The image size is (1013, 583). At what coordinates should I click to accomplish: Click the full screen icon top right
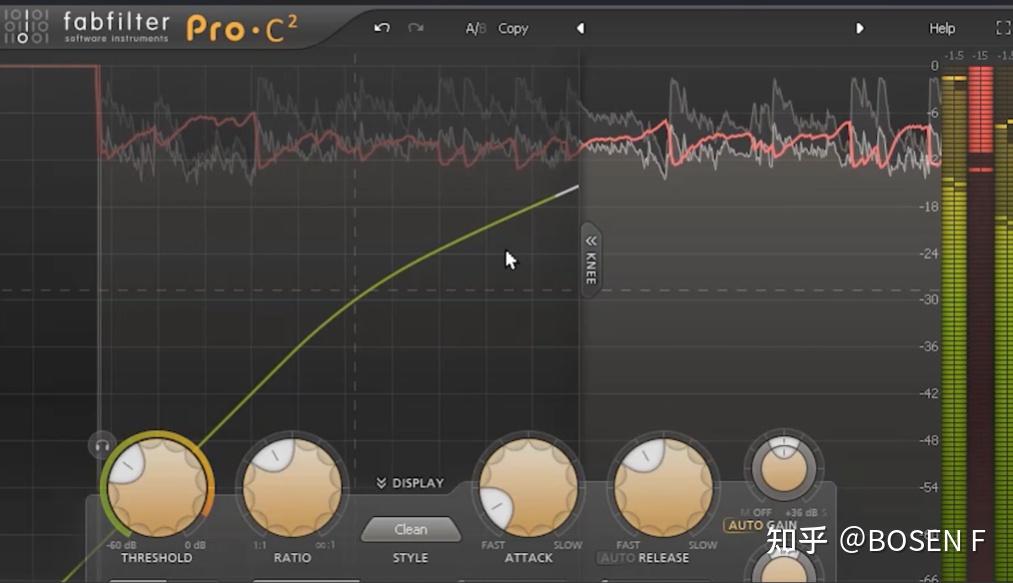point(1003,28)
